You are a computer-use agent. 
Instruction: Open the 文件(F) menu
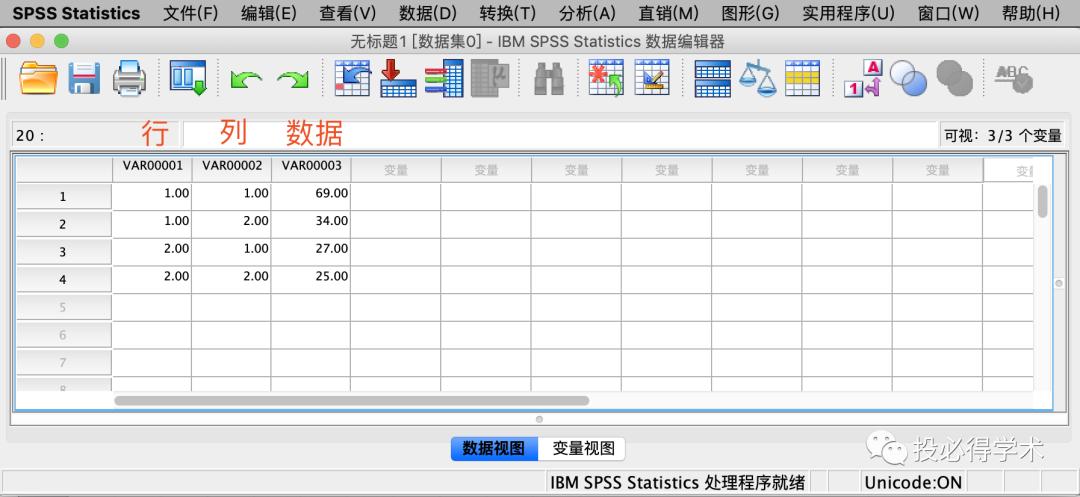(x=191, y=13)
